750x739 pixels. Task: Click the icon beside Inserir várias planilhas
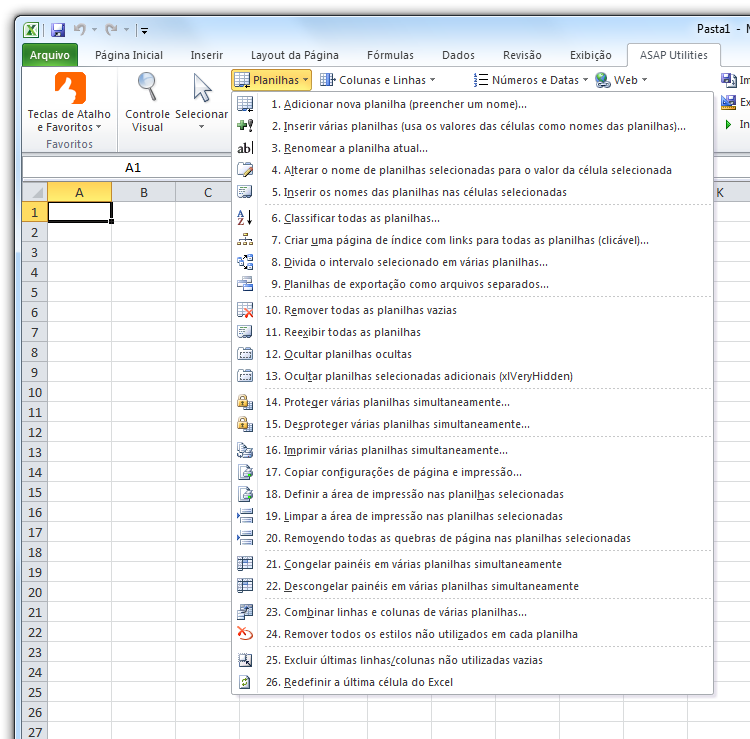[x=245, y=126]
